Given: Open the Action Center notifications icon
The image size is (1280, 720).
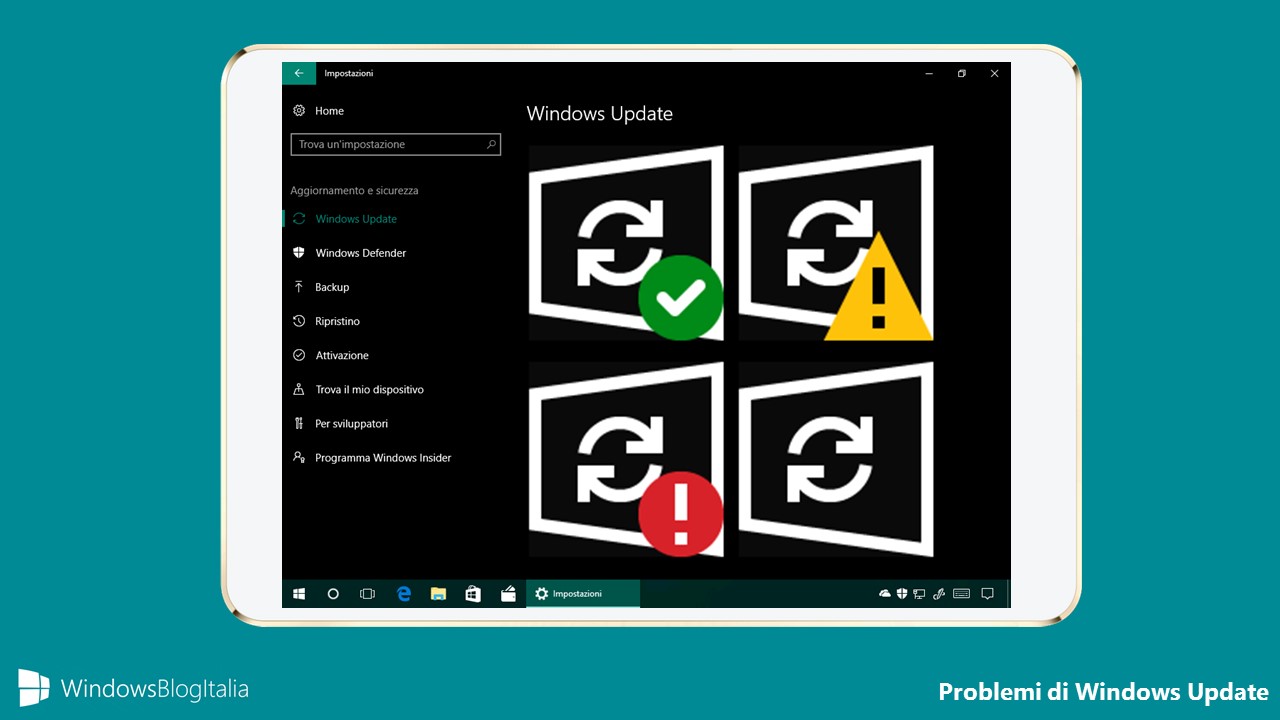Looking at the screenshot, I should 988,594.
